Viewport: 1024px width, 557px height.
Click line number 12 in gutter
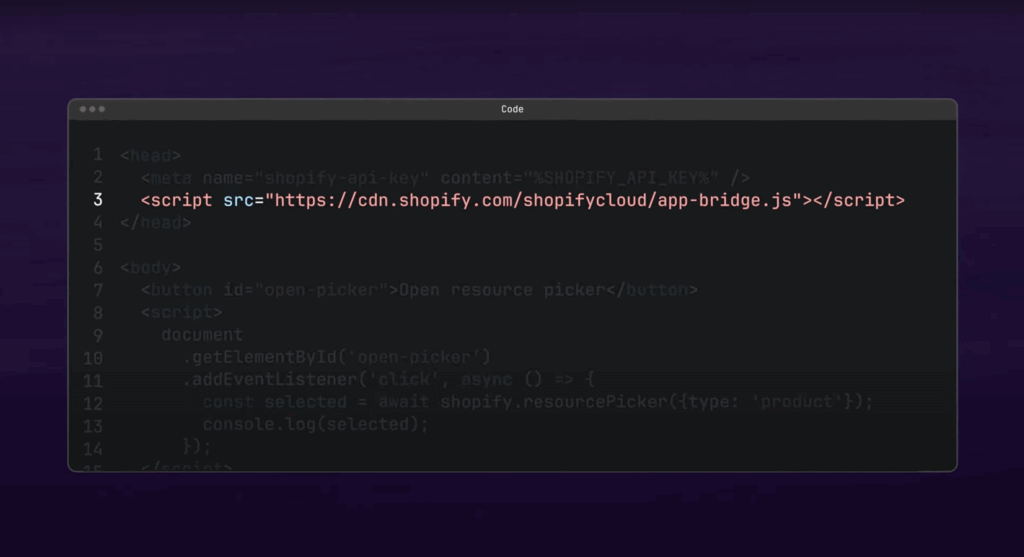93,403
